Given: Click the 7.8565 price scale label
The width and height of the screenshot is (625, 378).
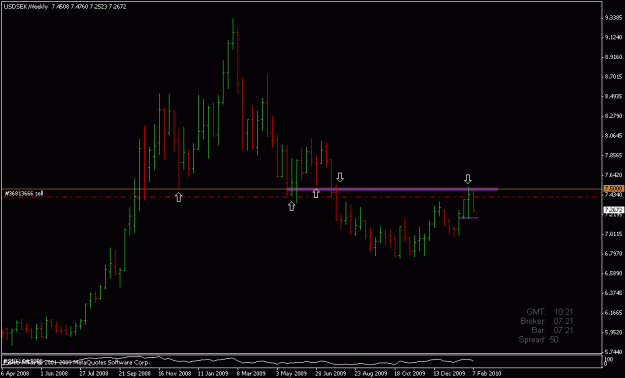Looking at the screenshot, I should coord(613,155).
